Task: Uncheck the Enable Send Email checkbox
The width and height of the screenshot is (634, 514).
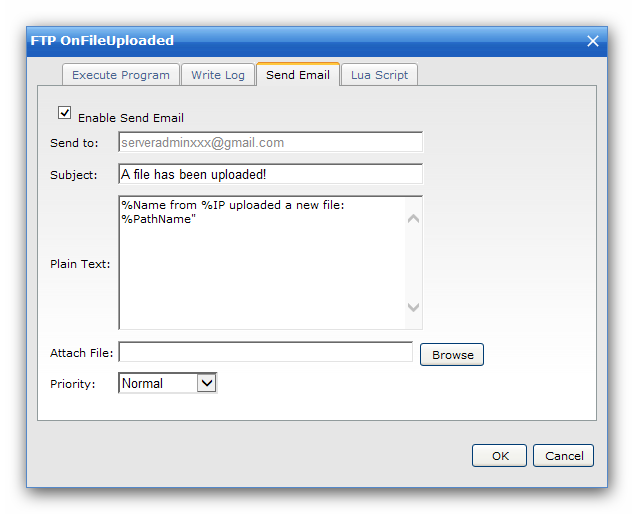Action: [64, 112]
